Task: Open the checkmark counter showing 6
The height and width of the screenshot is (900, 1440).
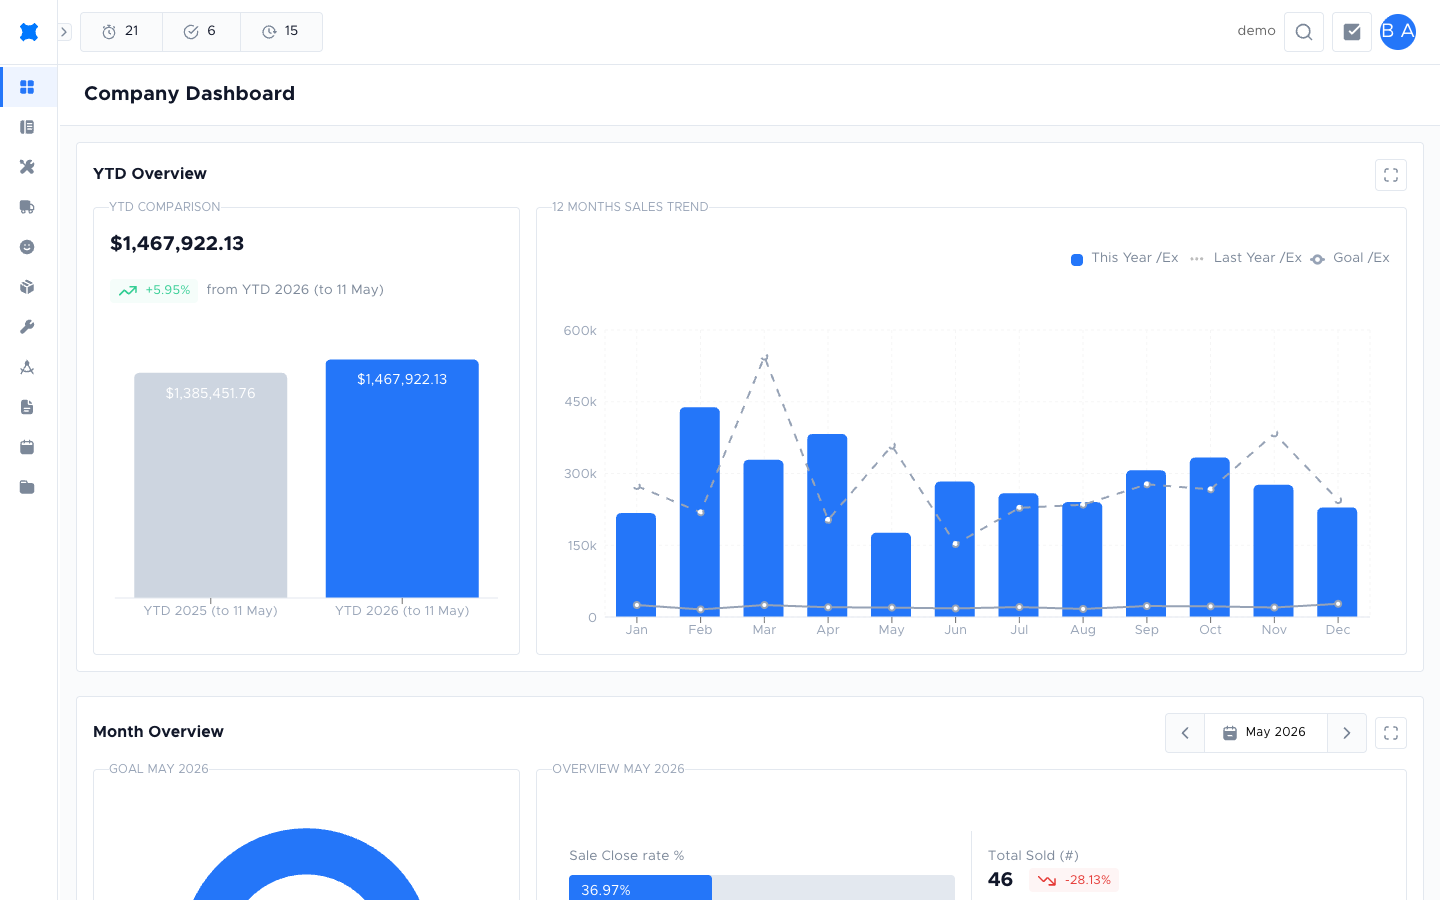Action: click(201, 32)
